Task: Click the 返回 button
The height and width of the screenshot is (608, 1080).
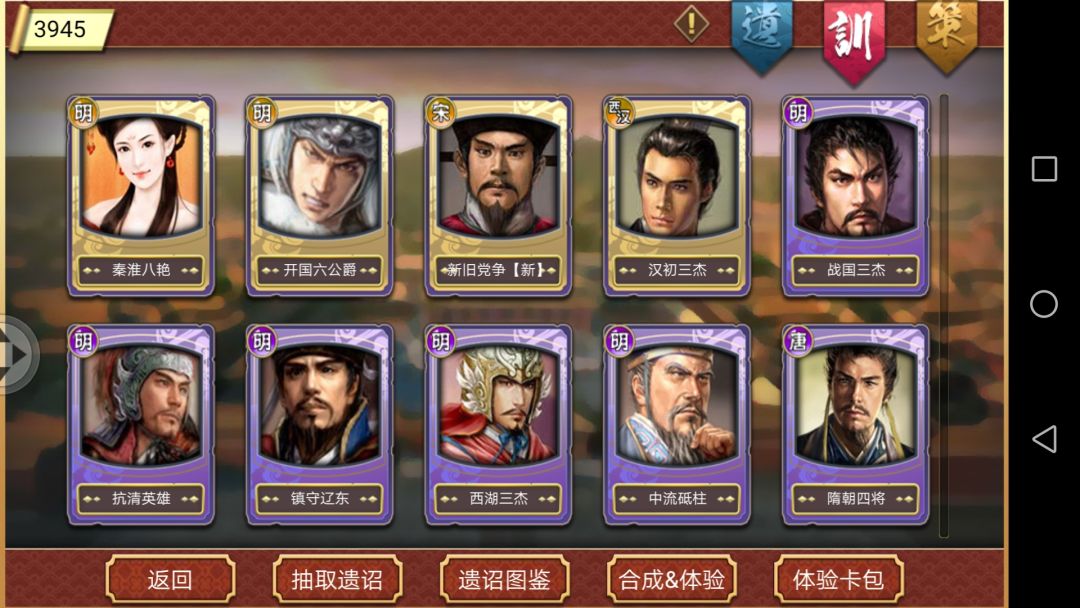Action: click(x=170, y=579)
